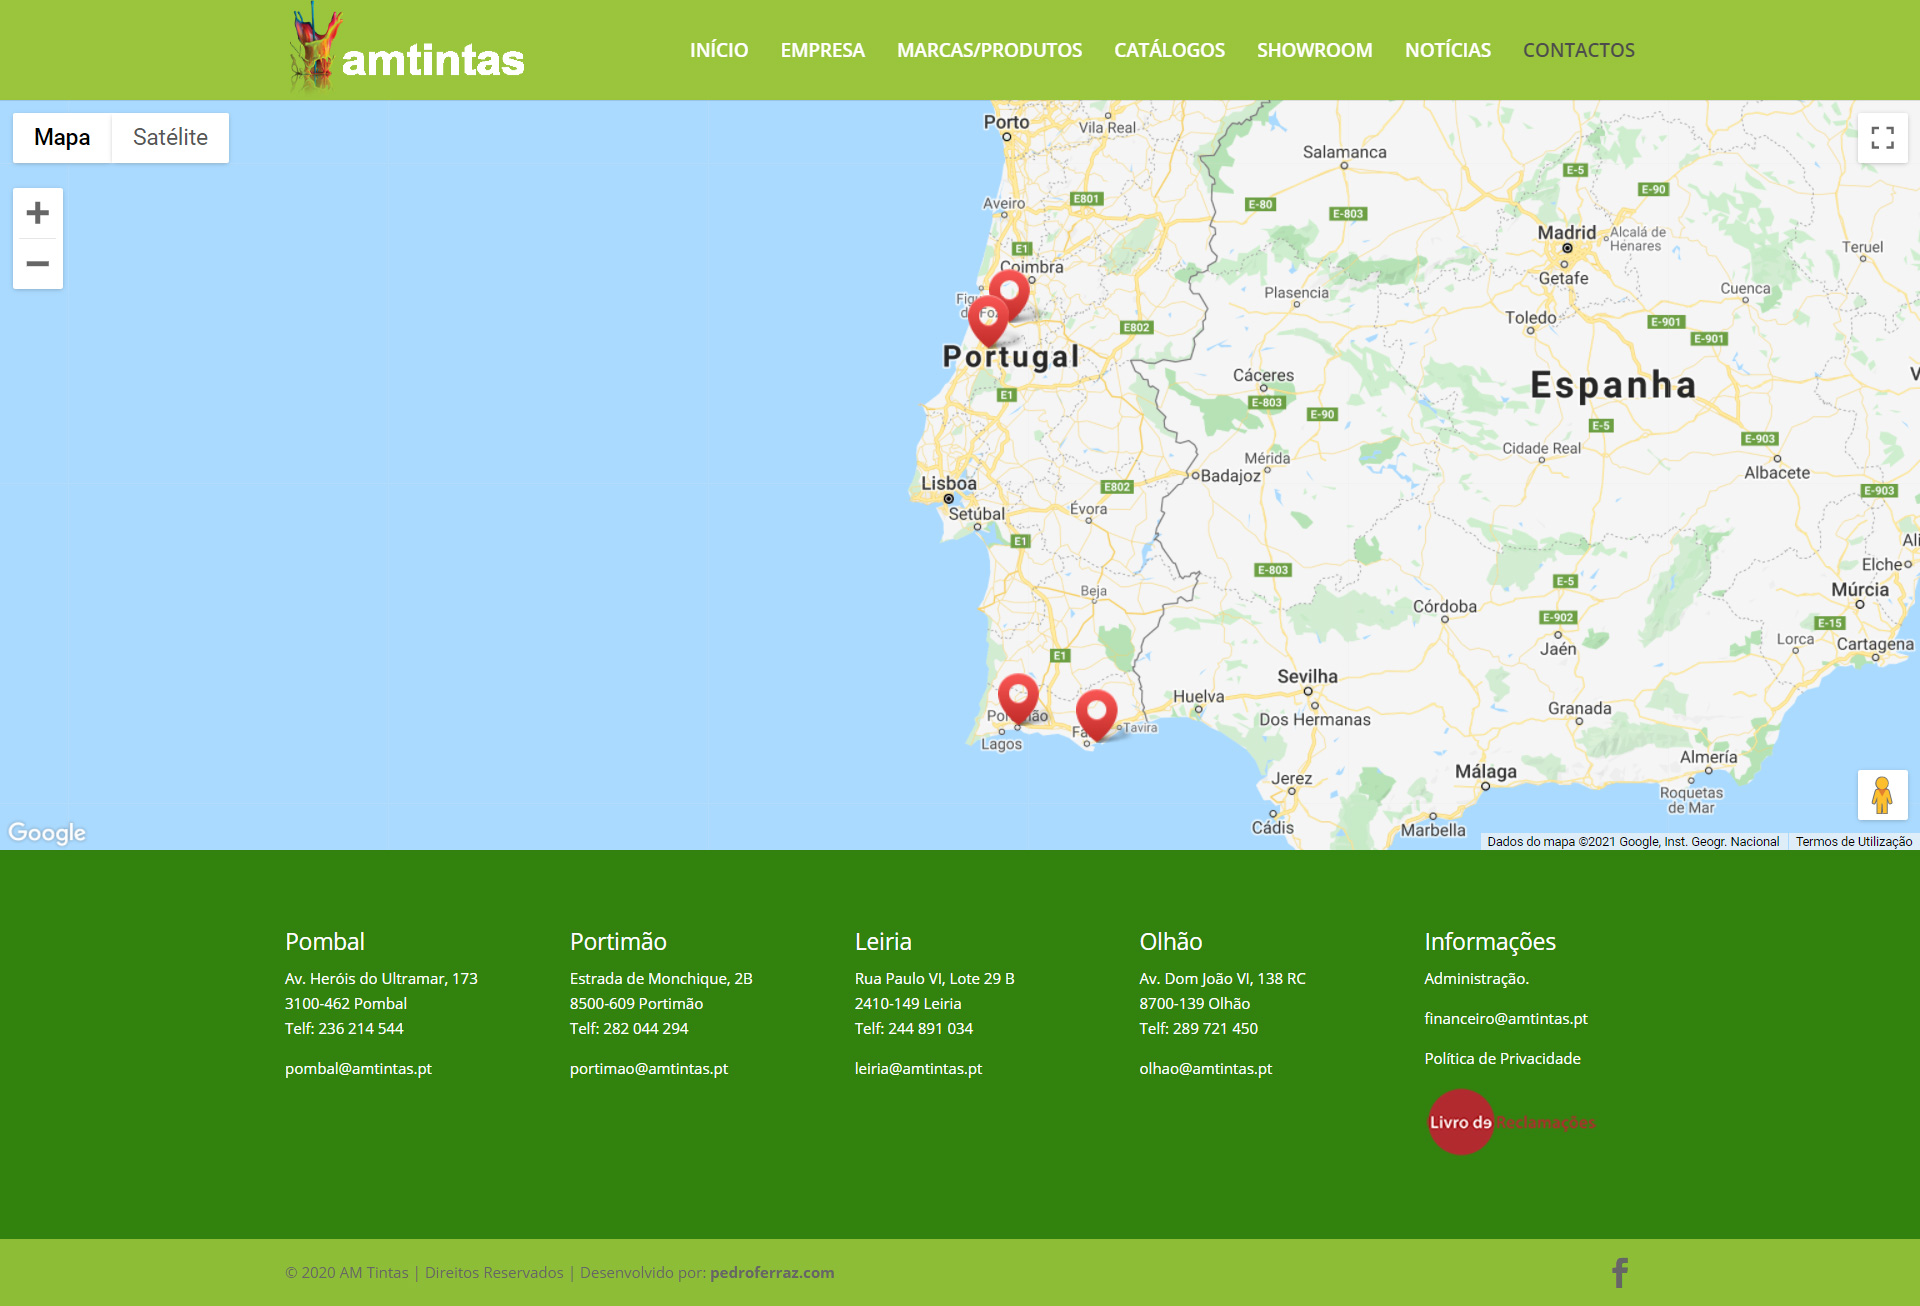The image size is (1920, 1306).
Task: Switch map to Satélite view
Action: pos(170,137)
